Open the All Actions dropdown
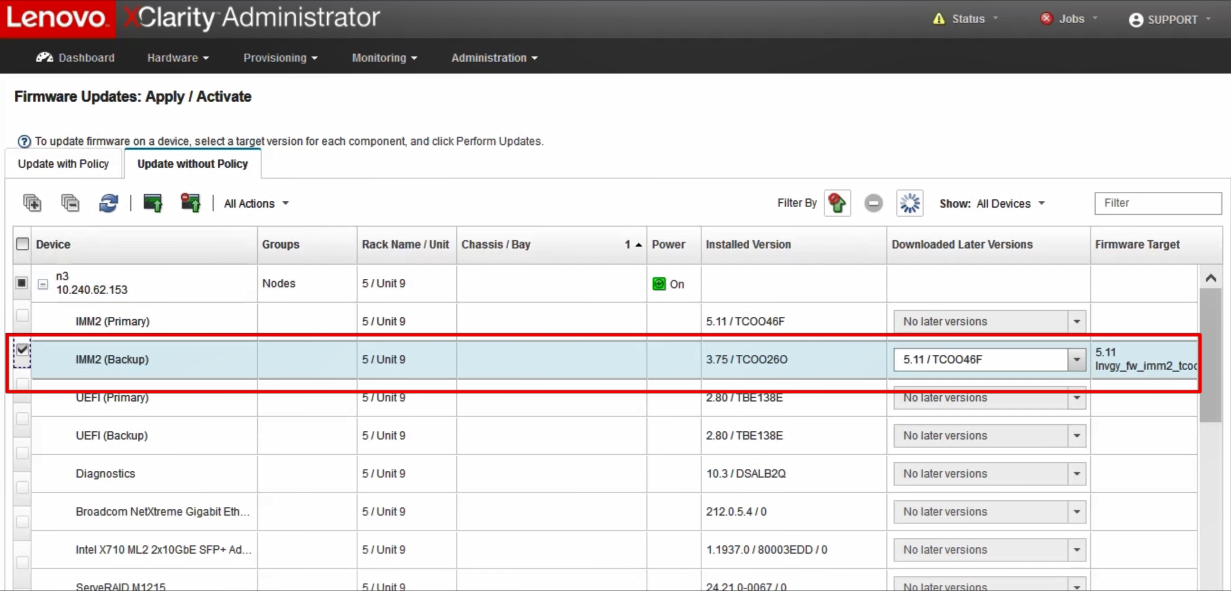 (256, 204)
